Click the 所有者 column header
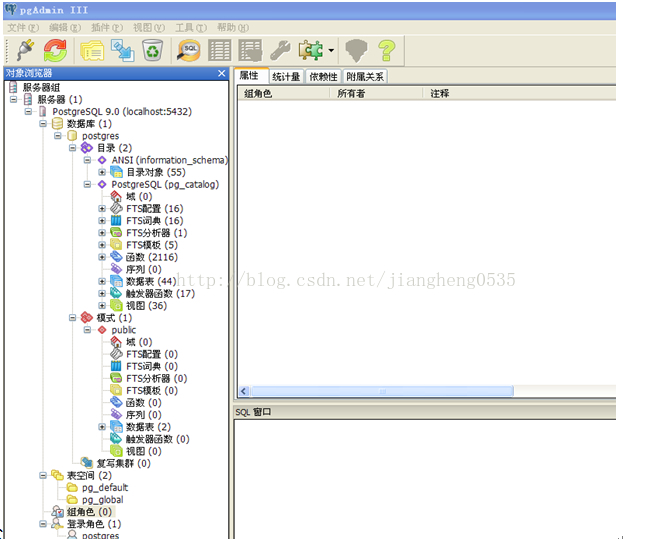This screenshot has height=539, width=672. click(x=376, y=93)
